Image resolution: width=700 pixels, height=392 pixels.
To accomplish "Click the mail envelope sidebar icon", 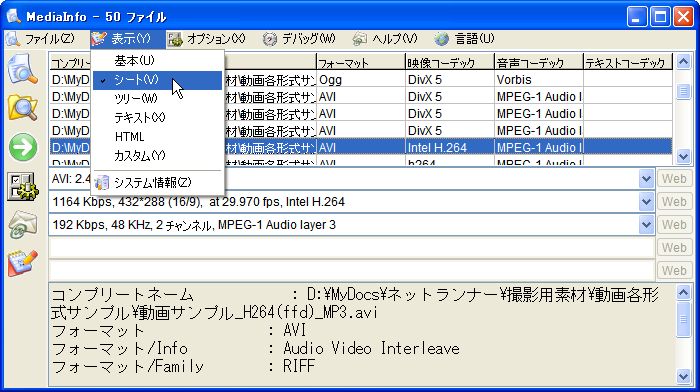I will point(22,225).
